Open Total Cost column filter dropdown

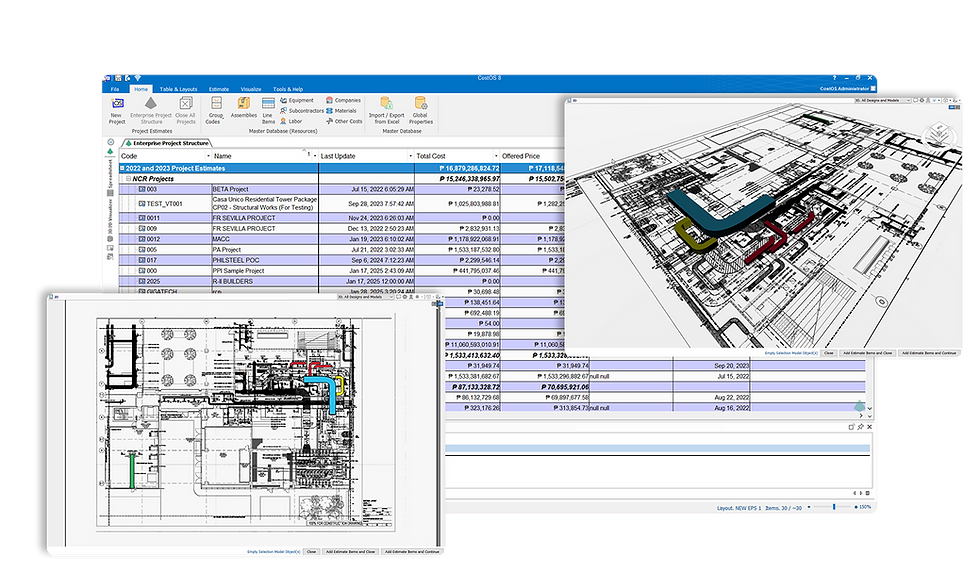tap(496, 156)
